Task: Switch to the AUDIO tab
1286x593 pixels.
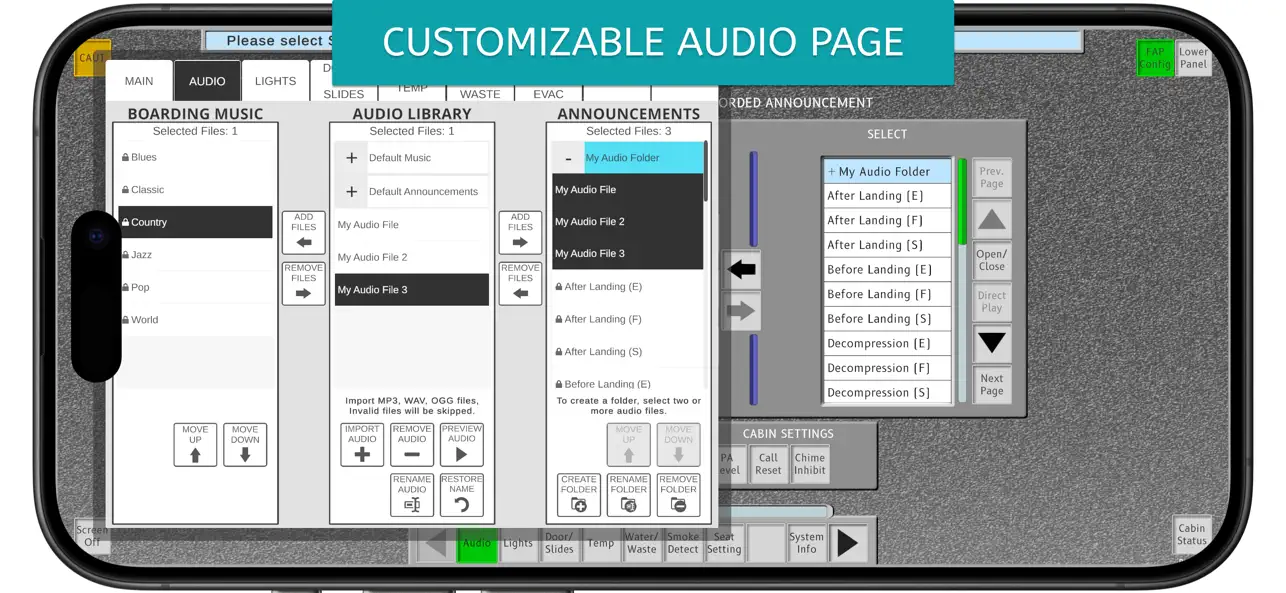Action: (207, 81)
